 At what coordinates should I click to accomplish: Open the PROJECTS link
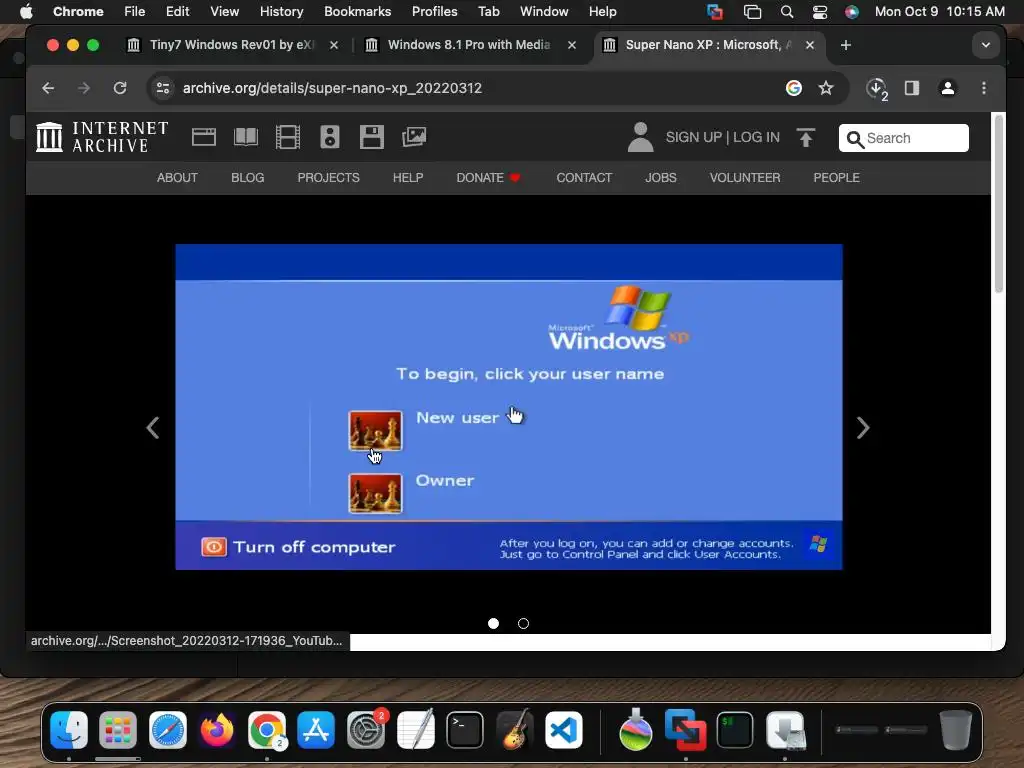328,178
